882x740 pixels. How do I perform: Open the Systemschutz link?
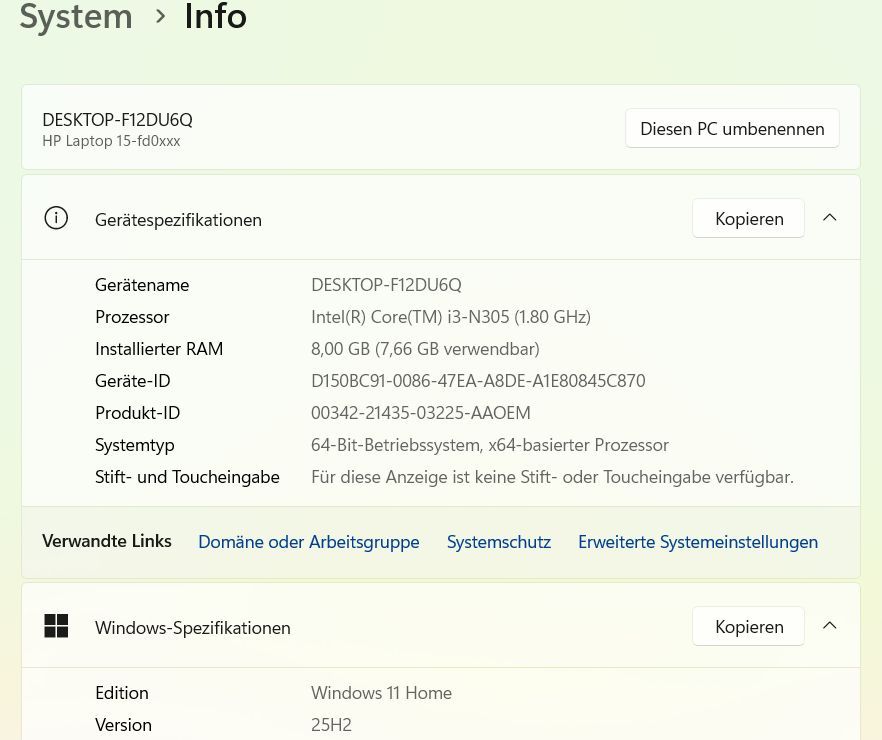(498, 542)
